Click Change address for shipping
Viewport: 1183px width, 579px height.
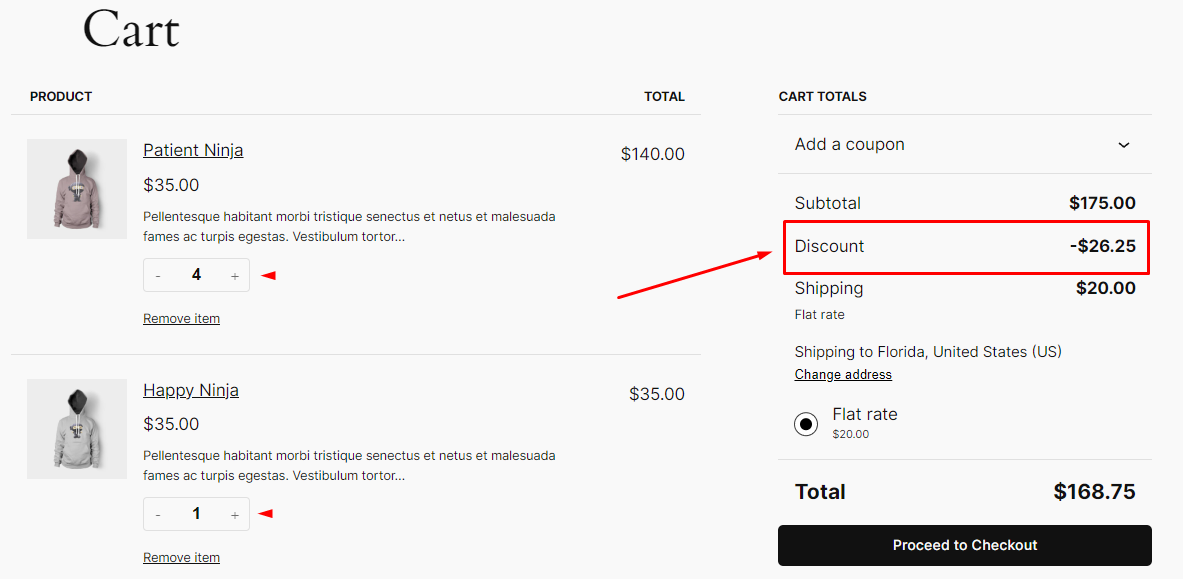point(842,374)
